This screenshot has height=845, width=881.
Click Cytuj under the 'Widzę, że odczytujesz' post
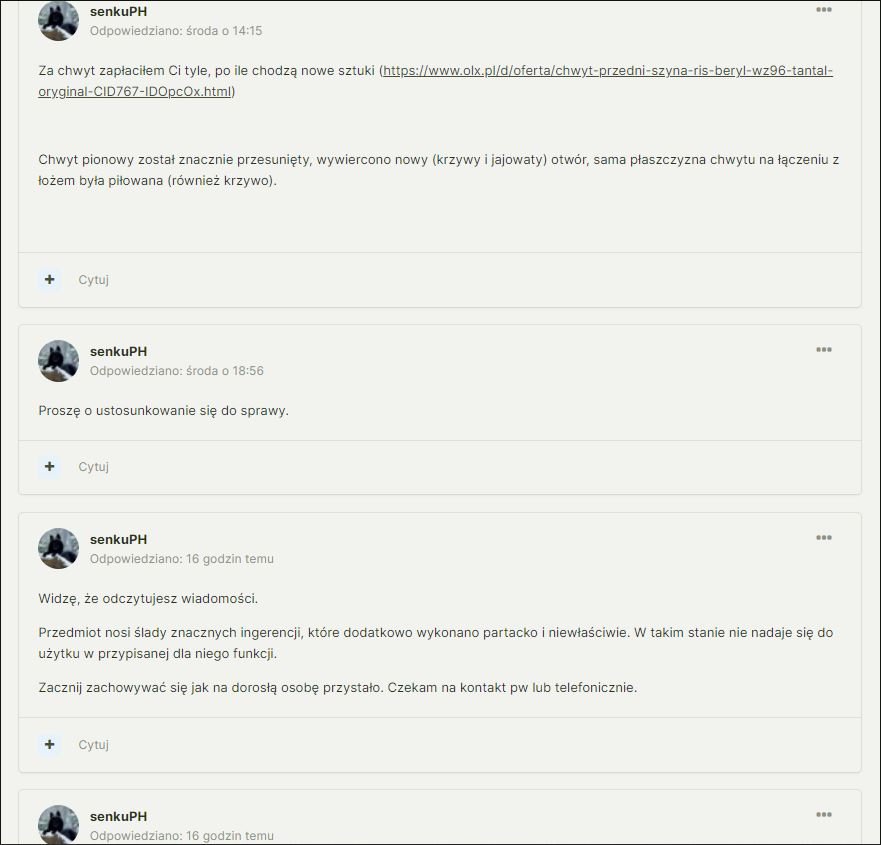point(93,744)
